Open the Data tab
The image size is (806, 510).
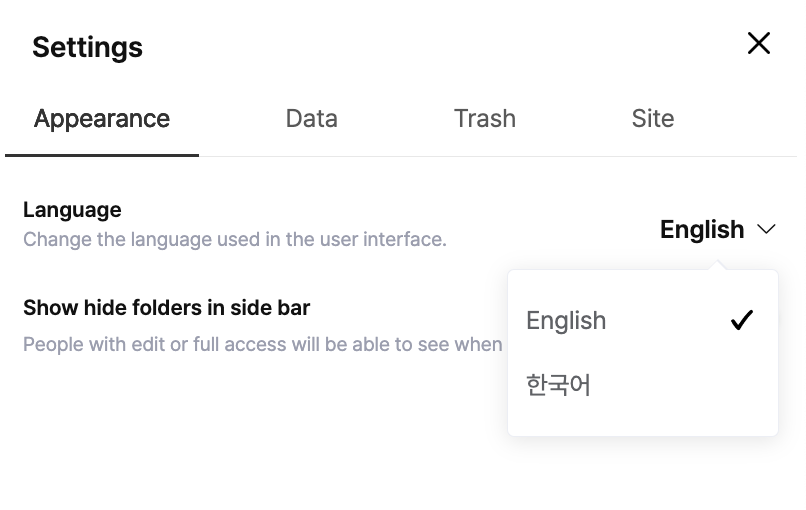pyautogui.click(x=311, y=119)
